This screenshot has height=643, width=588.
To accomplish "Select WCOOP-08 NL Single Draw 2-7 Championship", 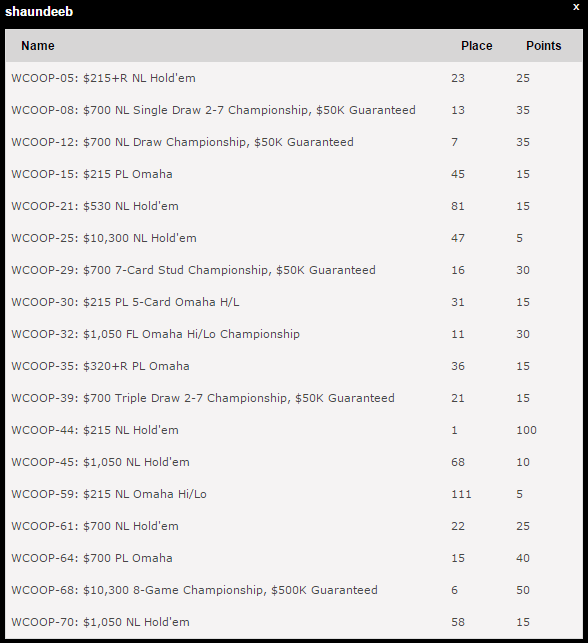I will pos(294,110).
